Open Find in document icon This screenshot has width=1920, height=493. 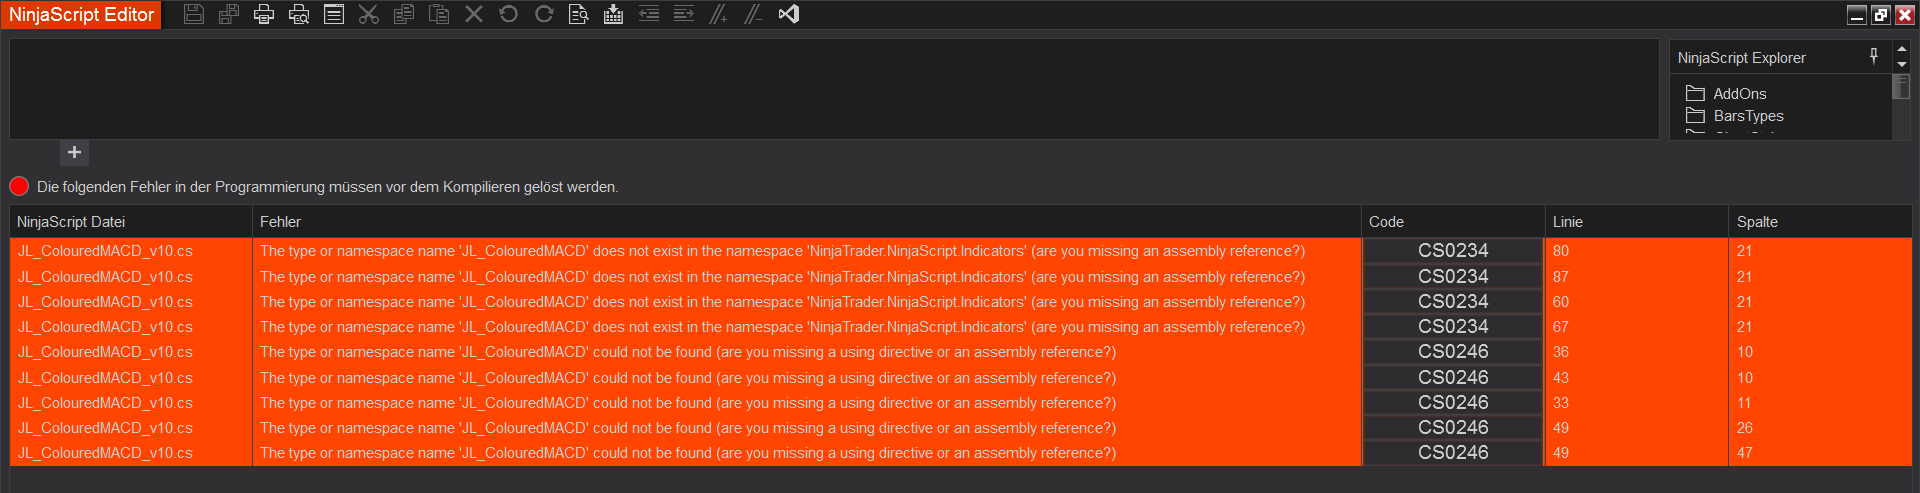pyautogui.click(x=579, y=14)
